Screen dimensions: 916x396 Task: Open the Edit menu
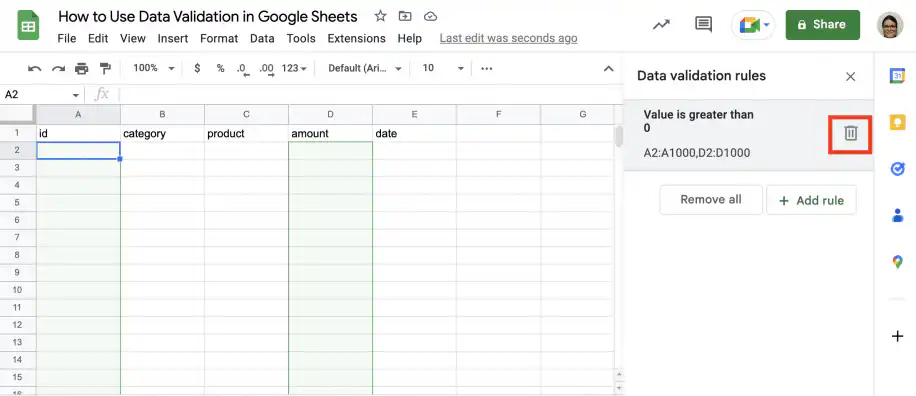tap(98, 39)
